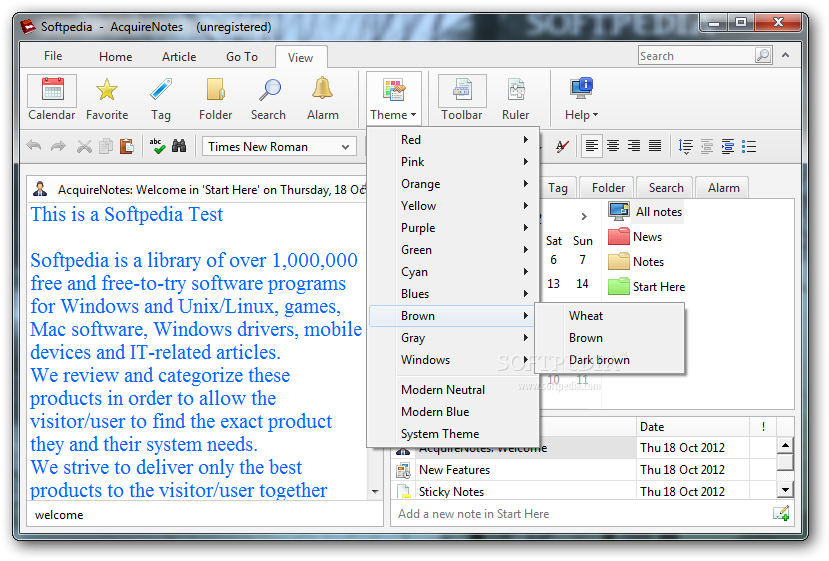Open the Cyan theme submenu
This screenshot has height=561, width=829.
click(454, 272)
